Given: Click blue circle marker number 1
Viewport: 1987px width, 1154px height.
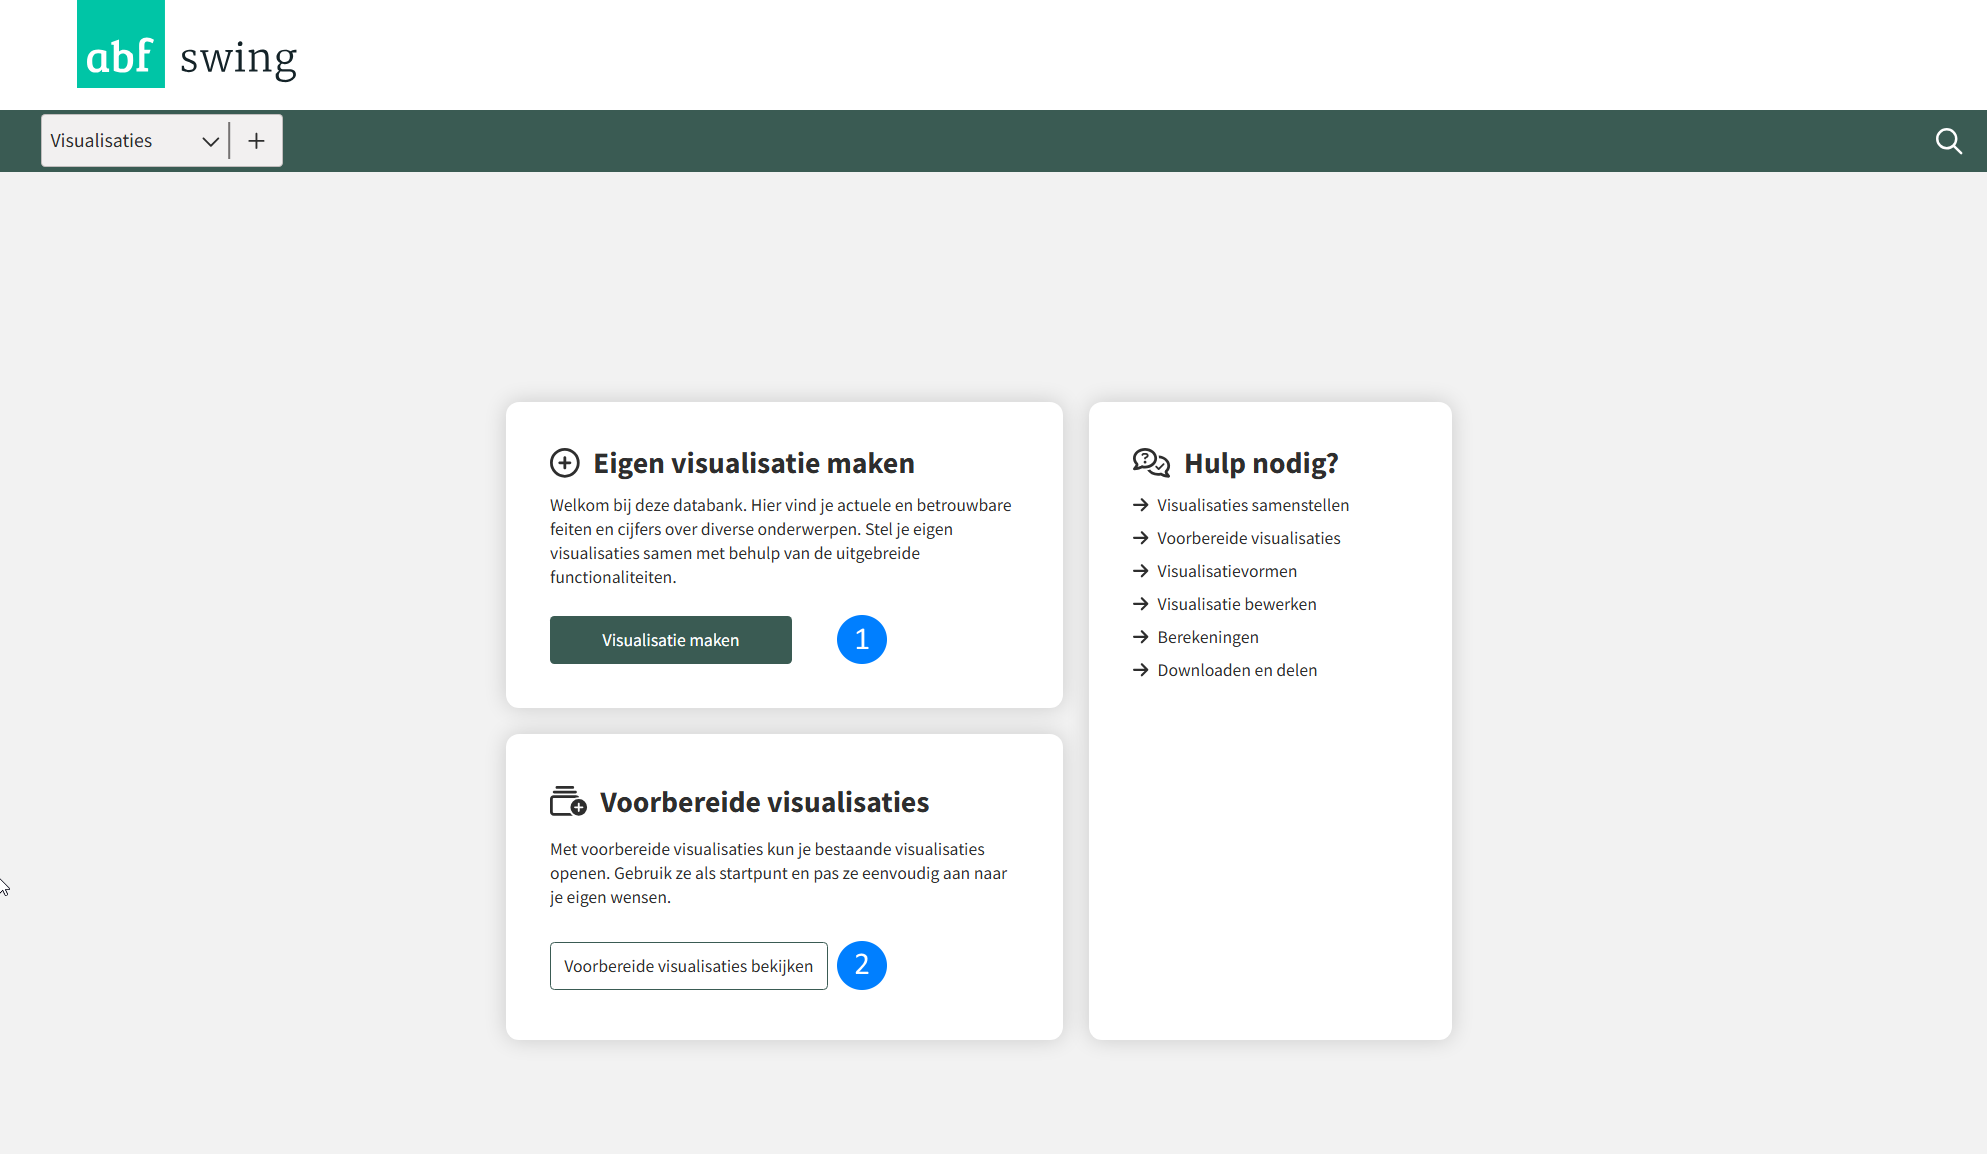Looking at the screenshot, I should (x=861, y=639).
